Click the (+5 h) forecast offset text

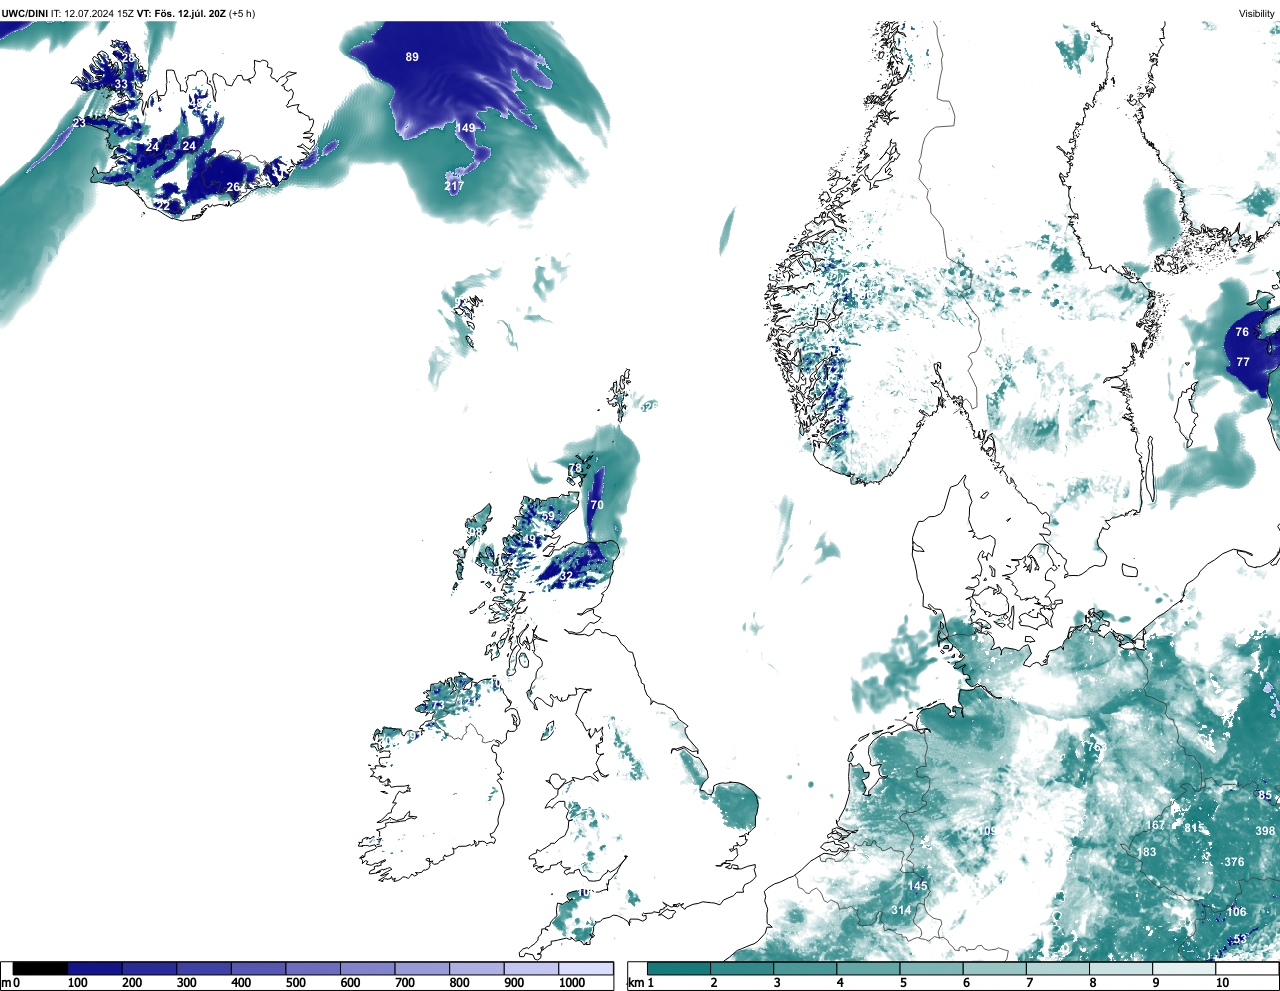(x=241, y=13)
